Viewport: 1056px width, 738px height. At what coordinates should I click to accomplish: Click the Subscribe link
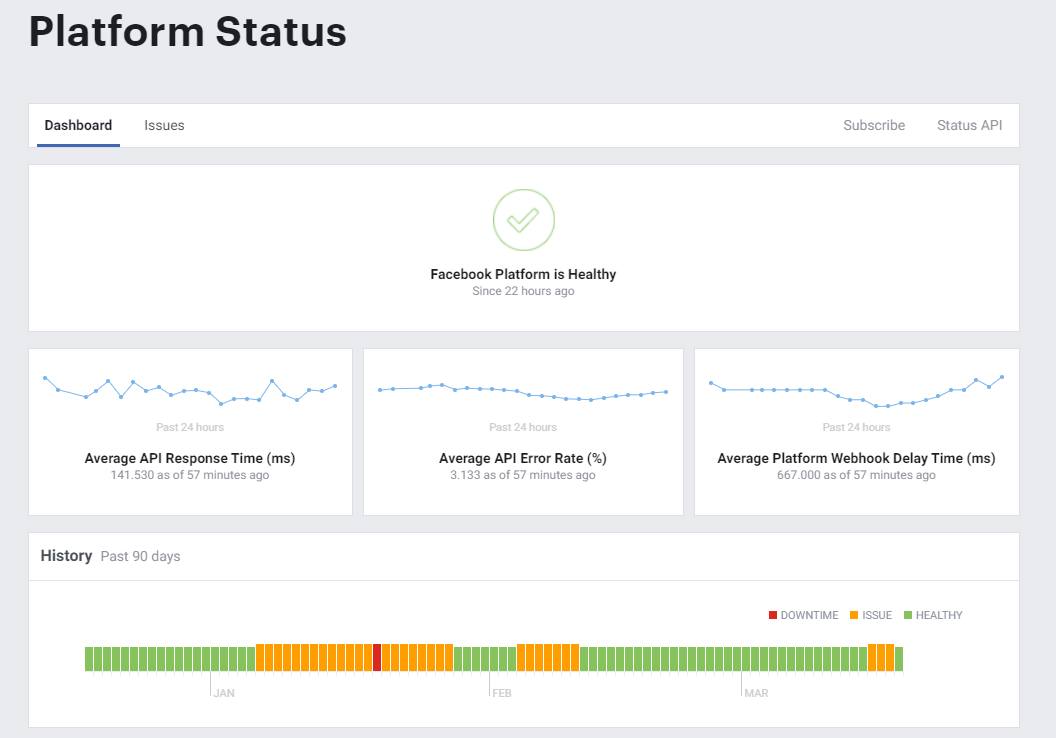click(x=873, y=126)
